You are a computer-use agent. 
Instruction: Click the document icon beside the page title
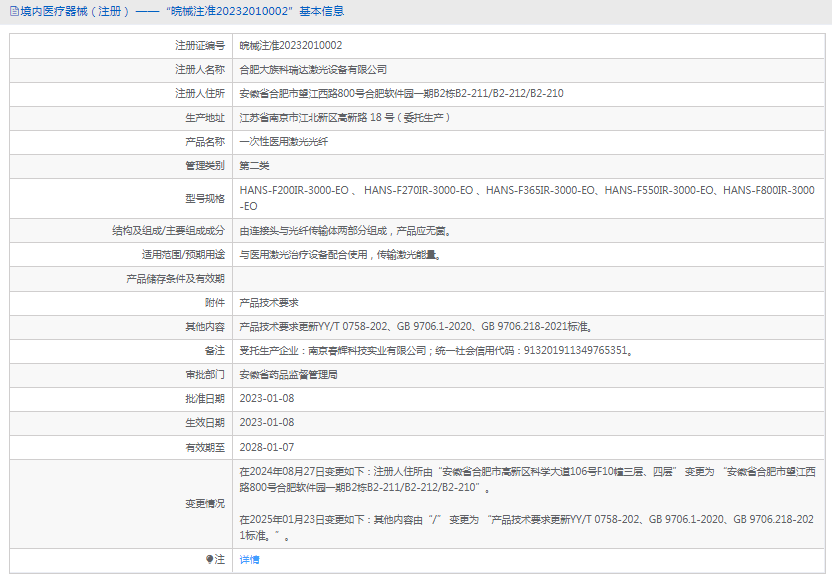coord(14,11)
